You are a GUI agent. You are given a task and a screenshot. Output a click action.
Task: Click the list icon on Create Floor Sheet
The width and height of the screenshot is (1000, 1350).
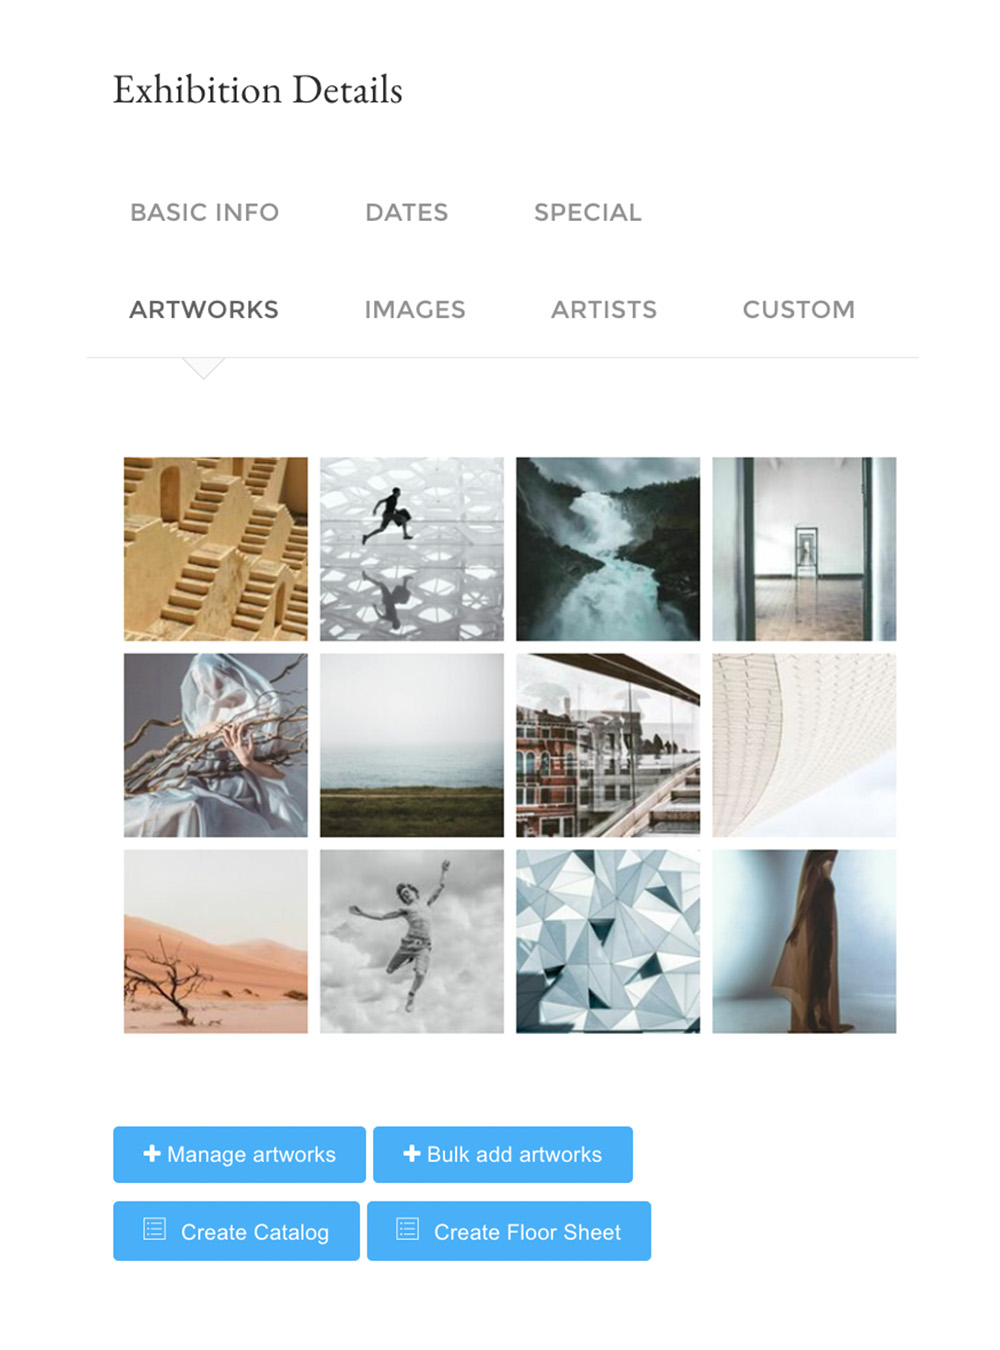407,1229
